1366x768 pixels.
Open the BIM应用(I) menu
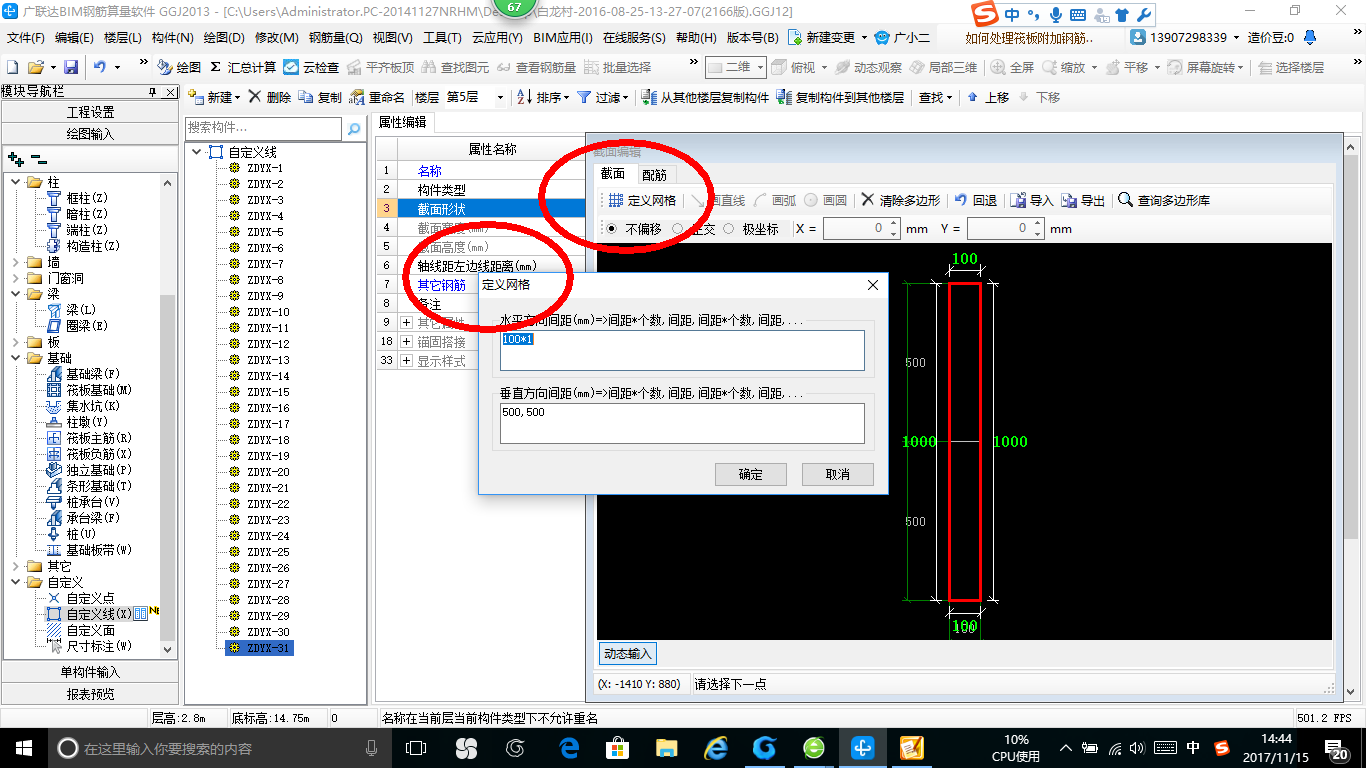coord(563,38)
